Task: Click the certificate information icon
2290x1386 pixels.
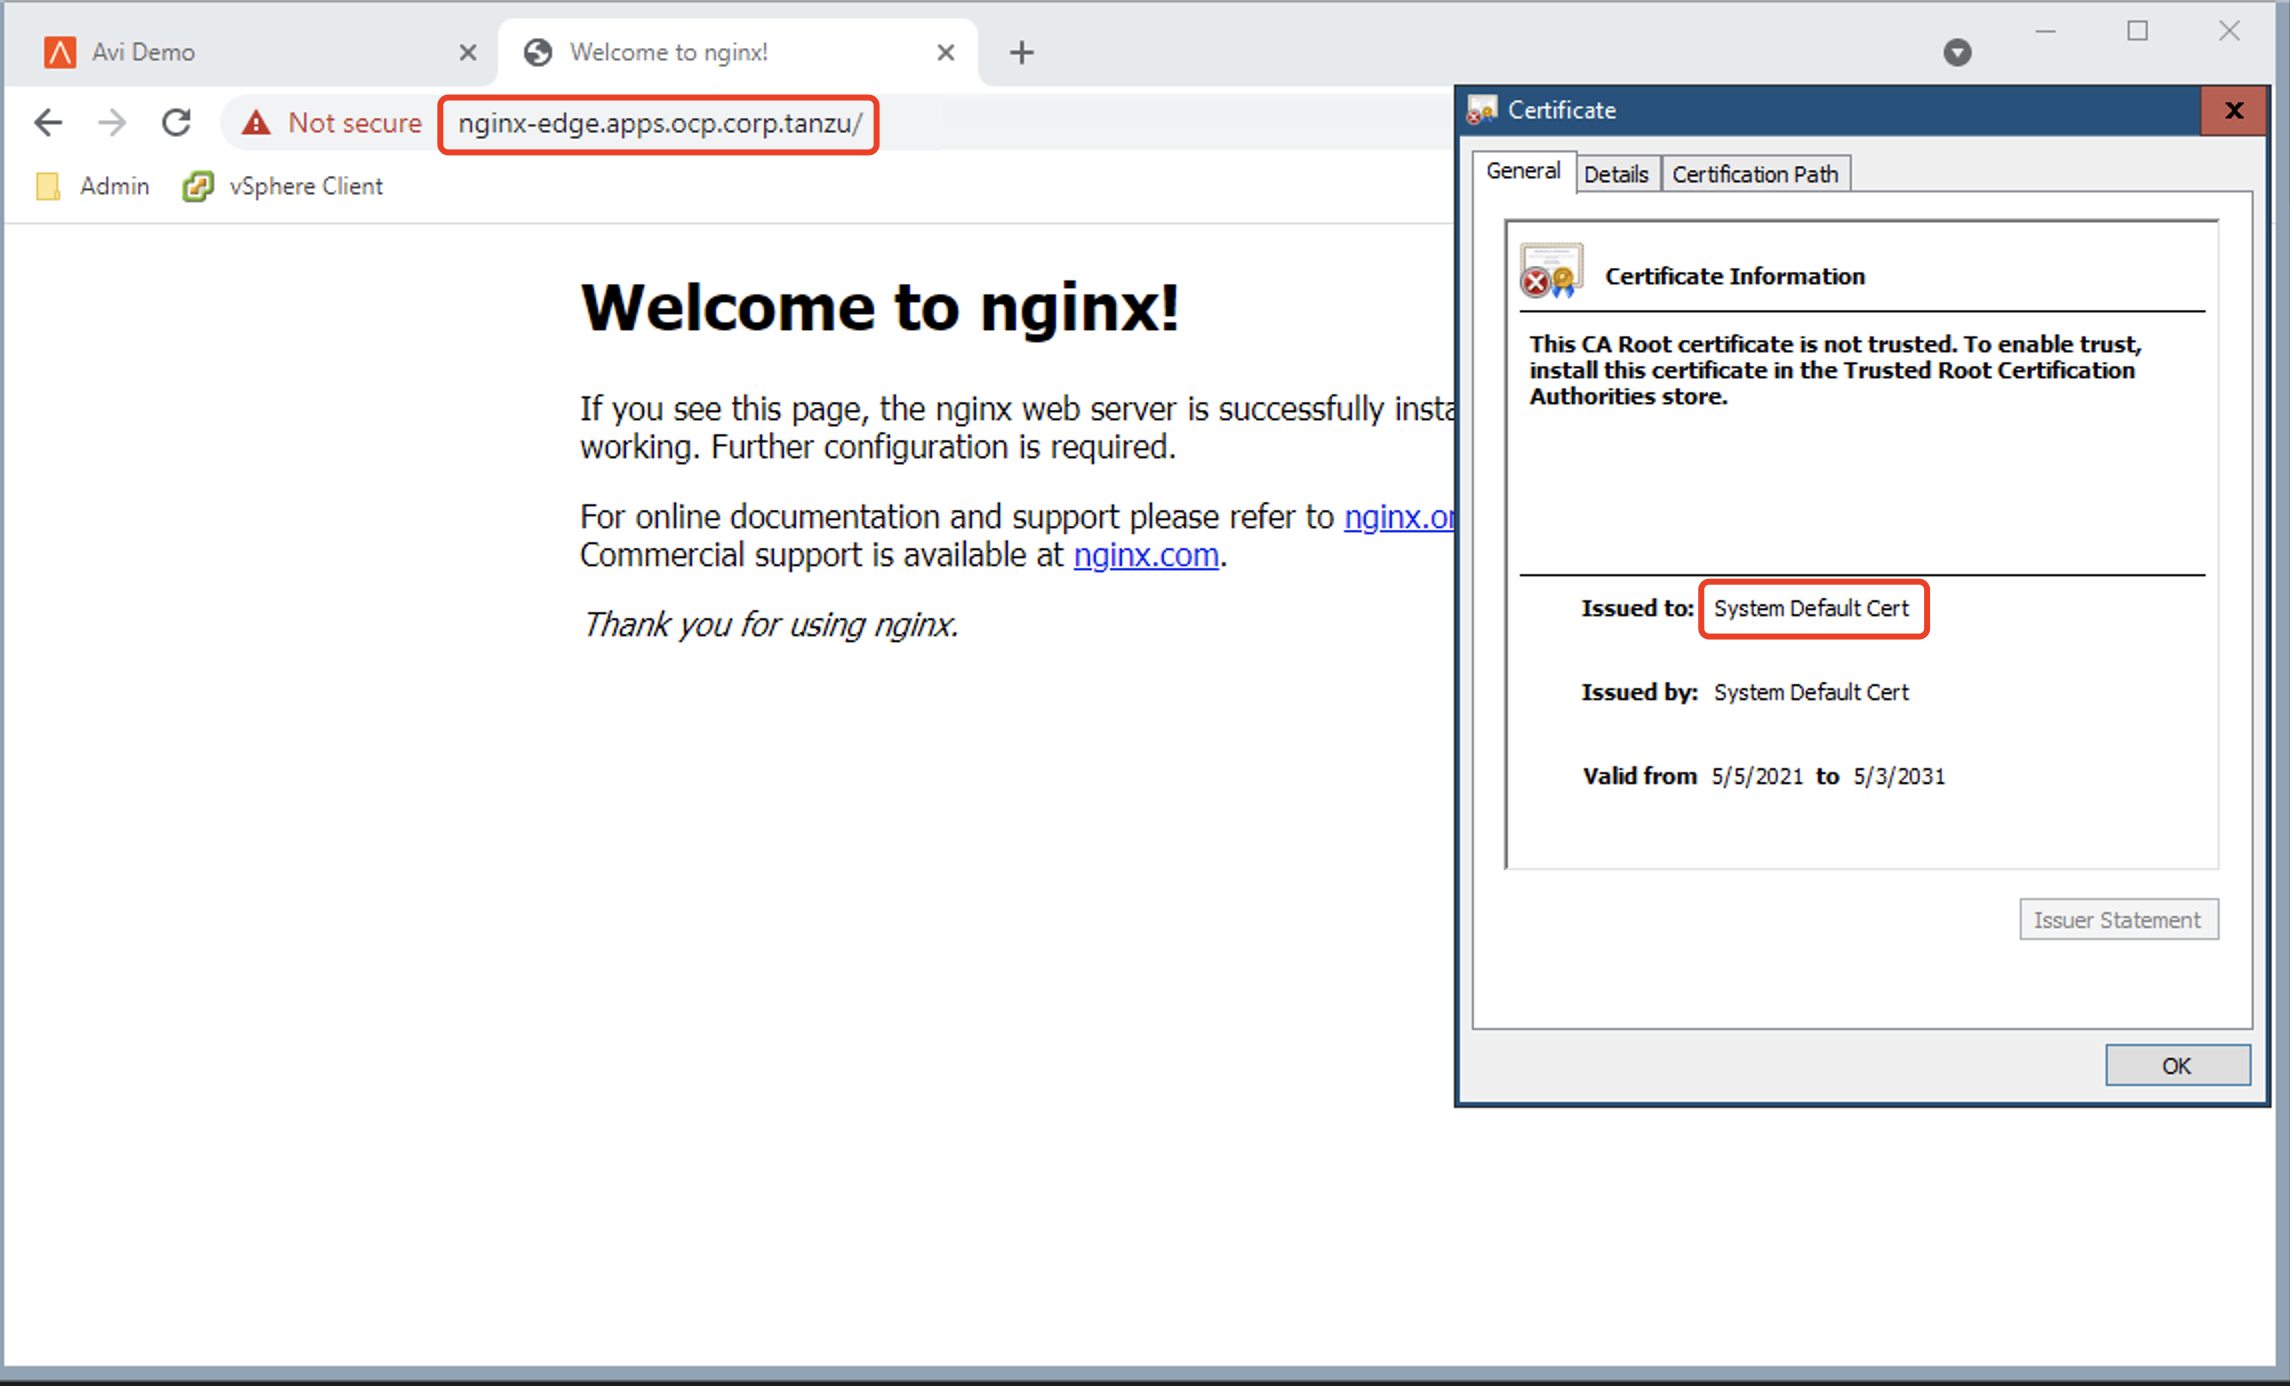Action: point(1550,271)
